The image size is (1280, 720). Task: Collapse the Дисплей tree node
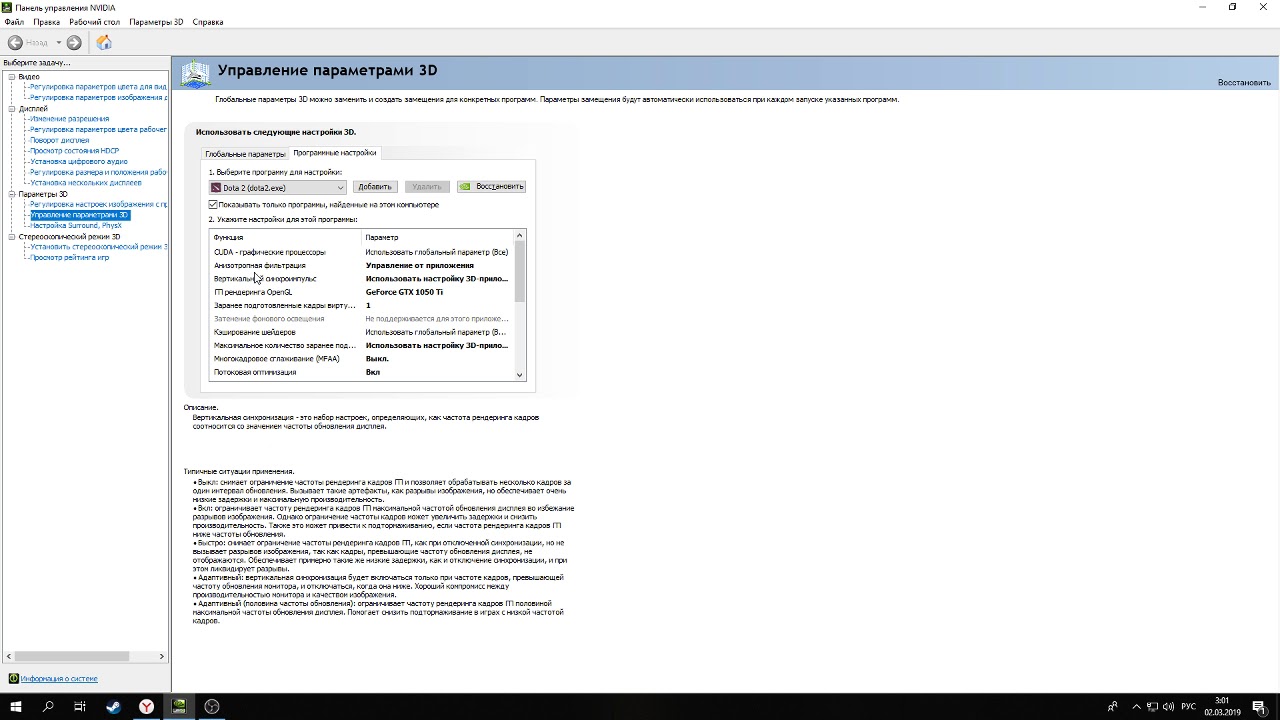(12, 109)
